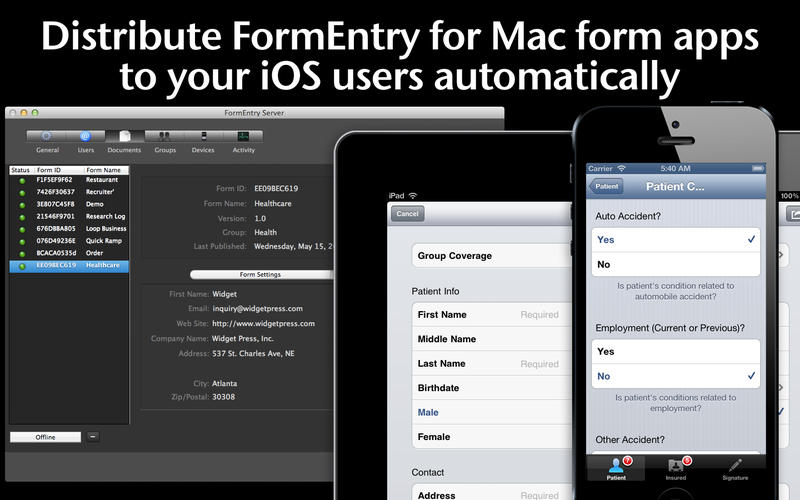
Task: Click the Company Name value Widget Press, Inc.
Action: click(x=243, y=338)
